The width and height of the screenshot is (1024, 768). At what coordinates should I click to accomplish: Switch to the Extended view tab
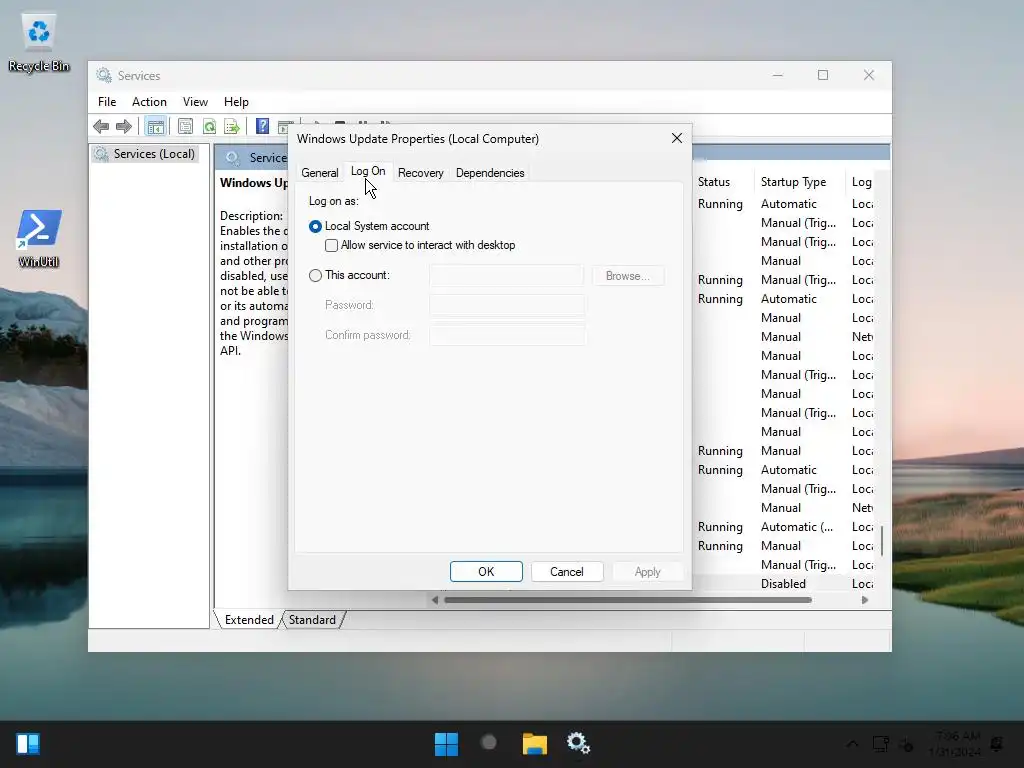pos(249,620)
